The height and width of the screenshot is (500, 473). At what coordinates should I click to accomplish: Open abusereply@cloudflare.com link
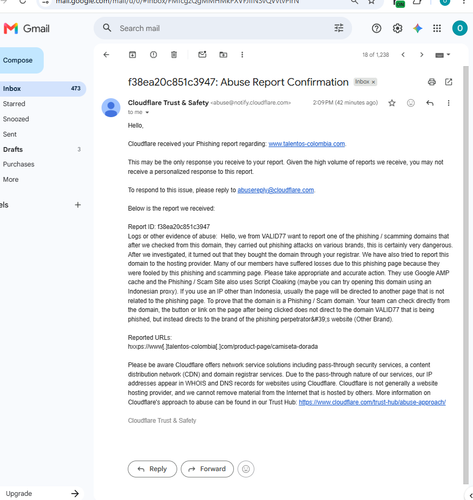coord(276,190)
